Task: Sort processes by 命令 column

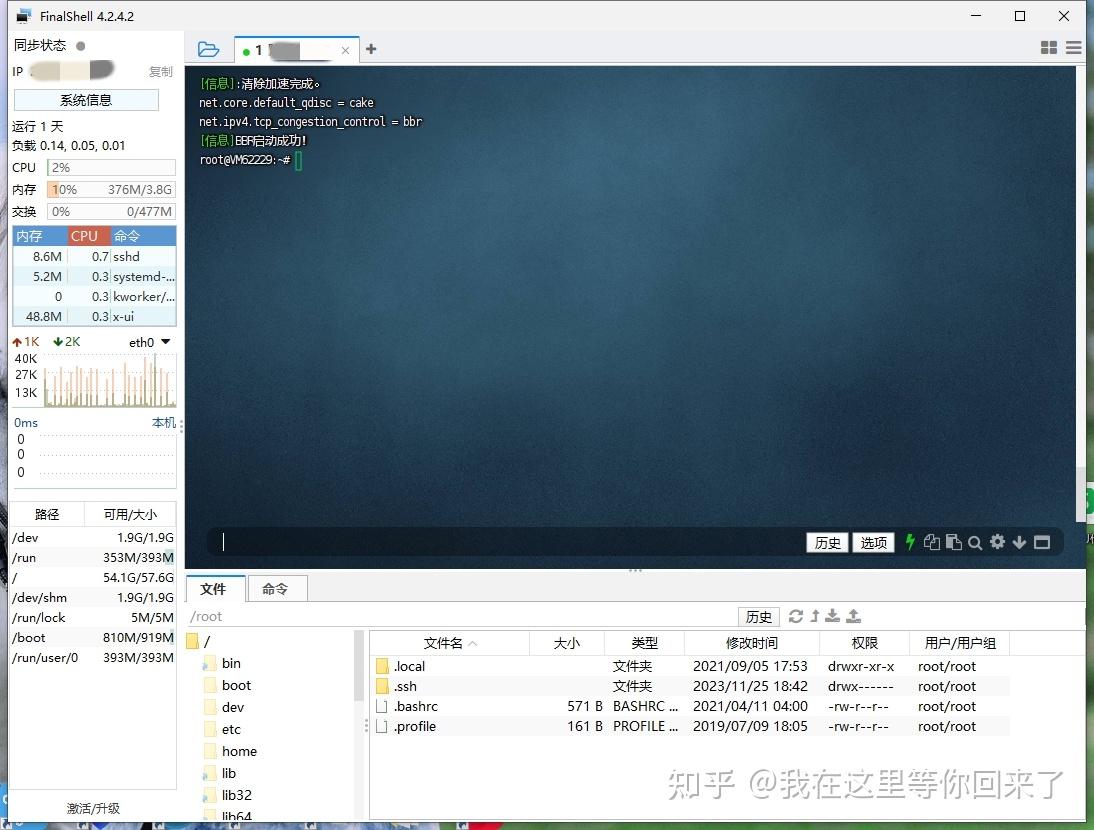Action: pos(143,236)
